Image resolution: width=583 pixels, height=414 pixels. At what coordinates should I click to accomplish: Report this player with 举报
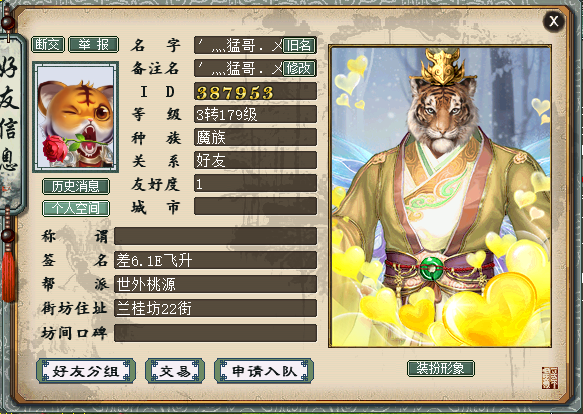tap(94, 45)
